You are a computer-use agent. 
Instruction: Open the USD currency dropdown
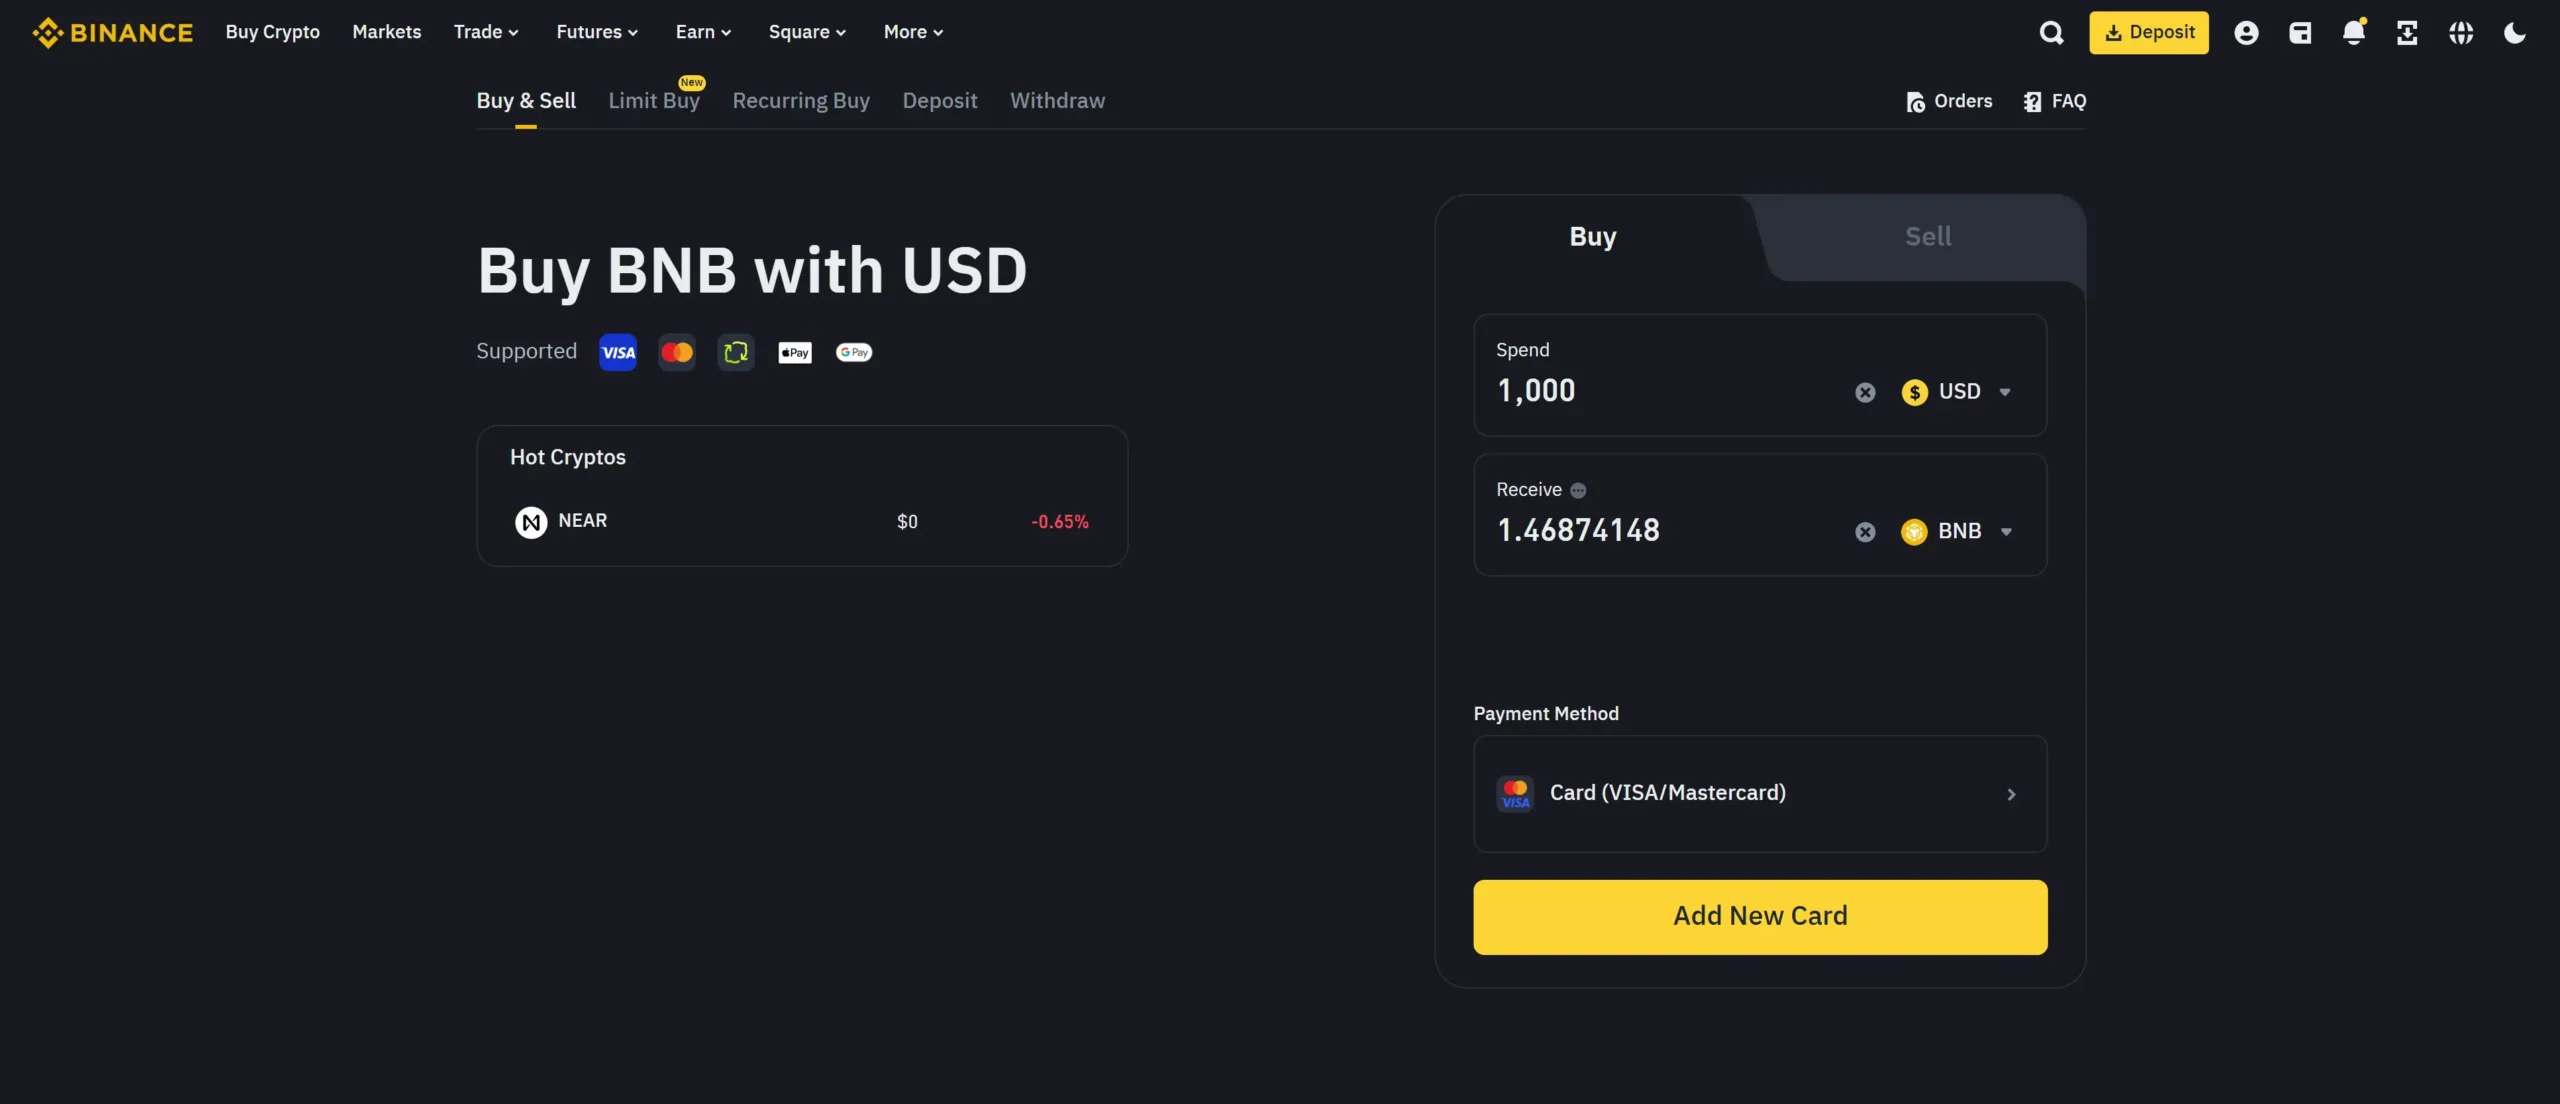(1956, 392)
